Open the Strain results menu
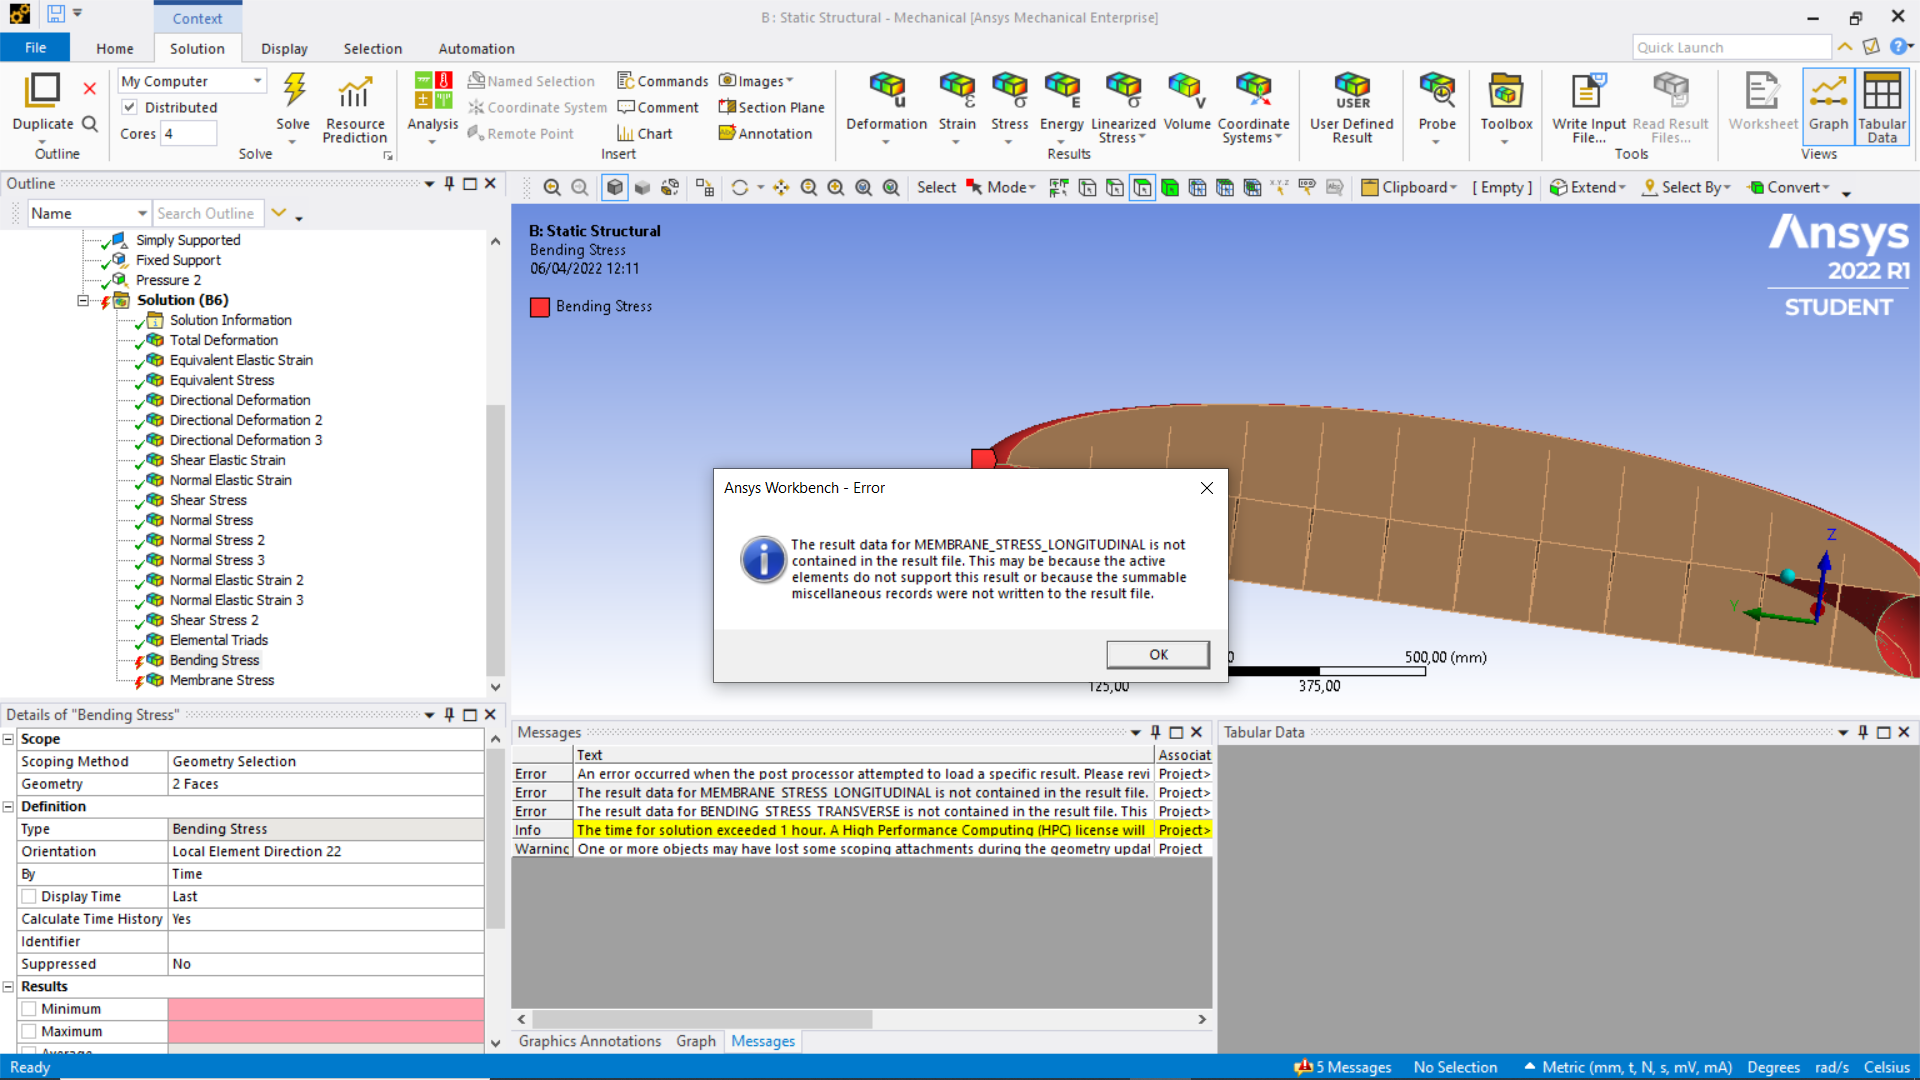 click(x=957, y=108)
